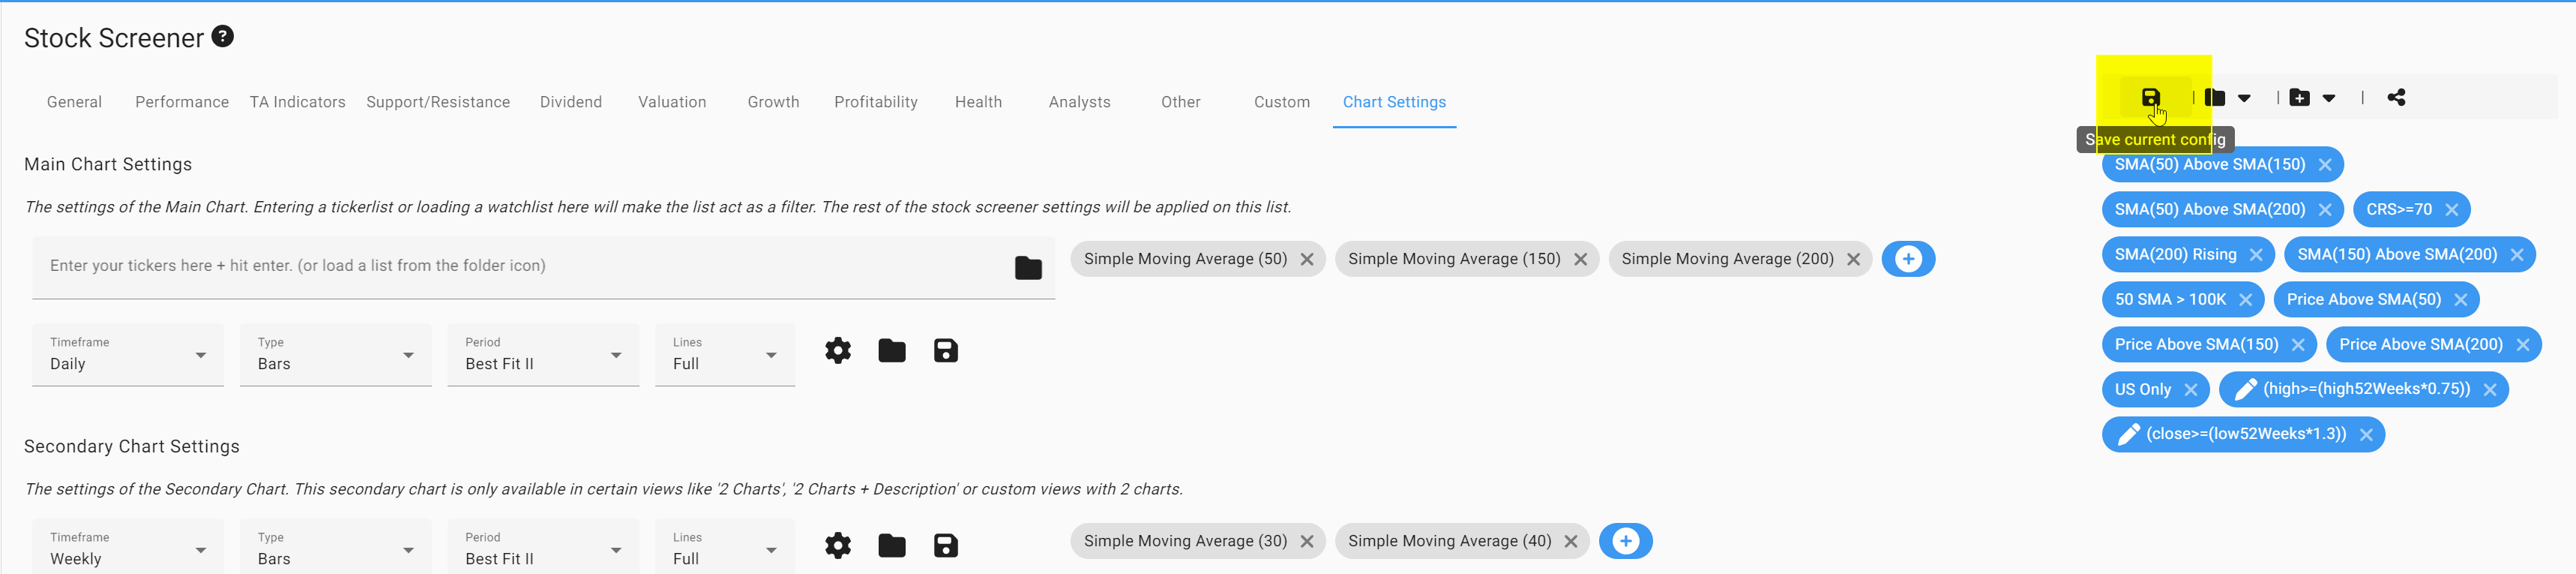Viewport: 2576px width, 574px height.
Task: Open Secondary Chart settings gear
Action: pyautogui.click(x=837, y=546)
